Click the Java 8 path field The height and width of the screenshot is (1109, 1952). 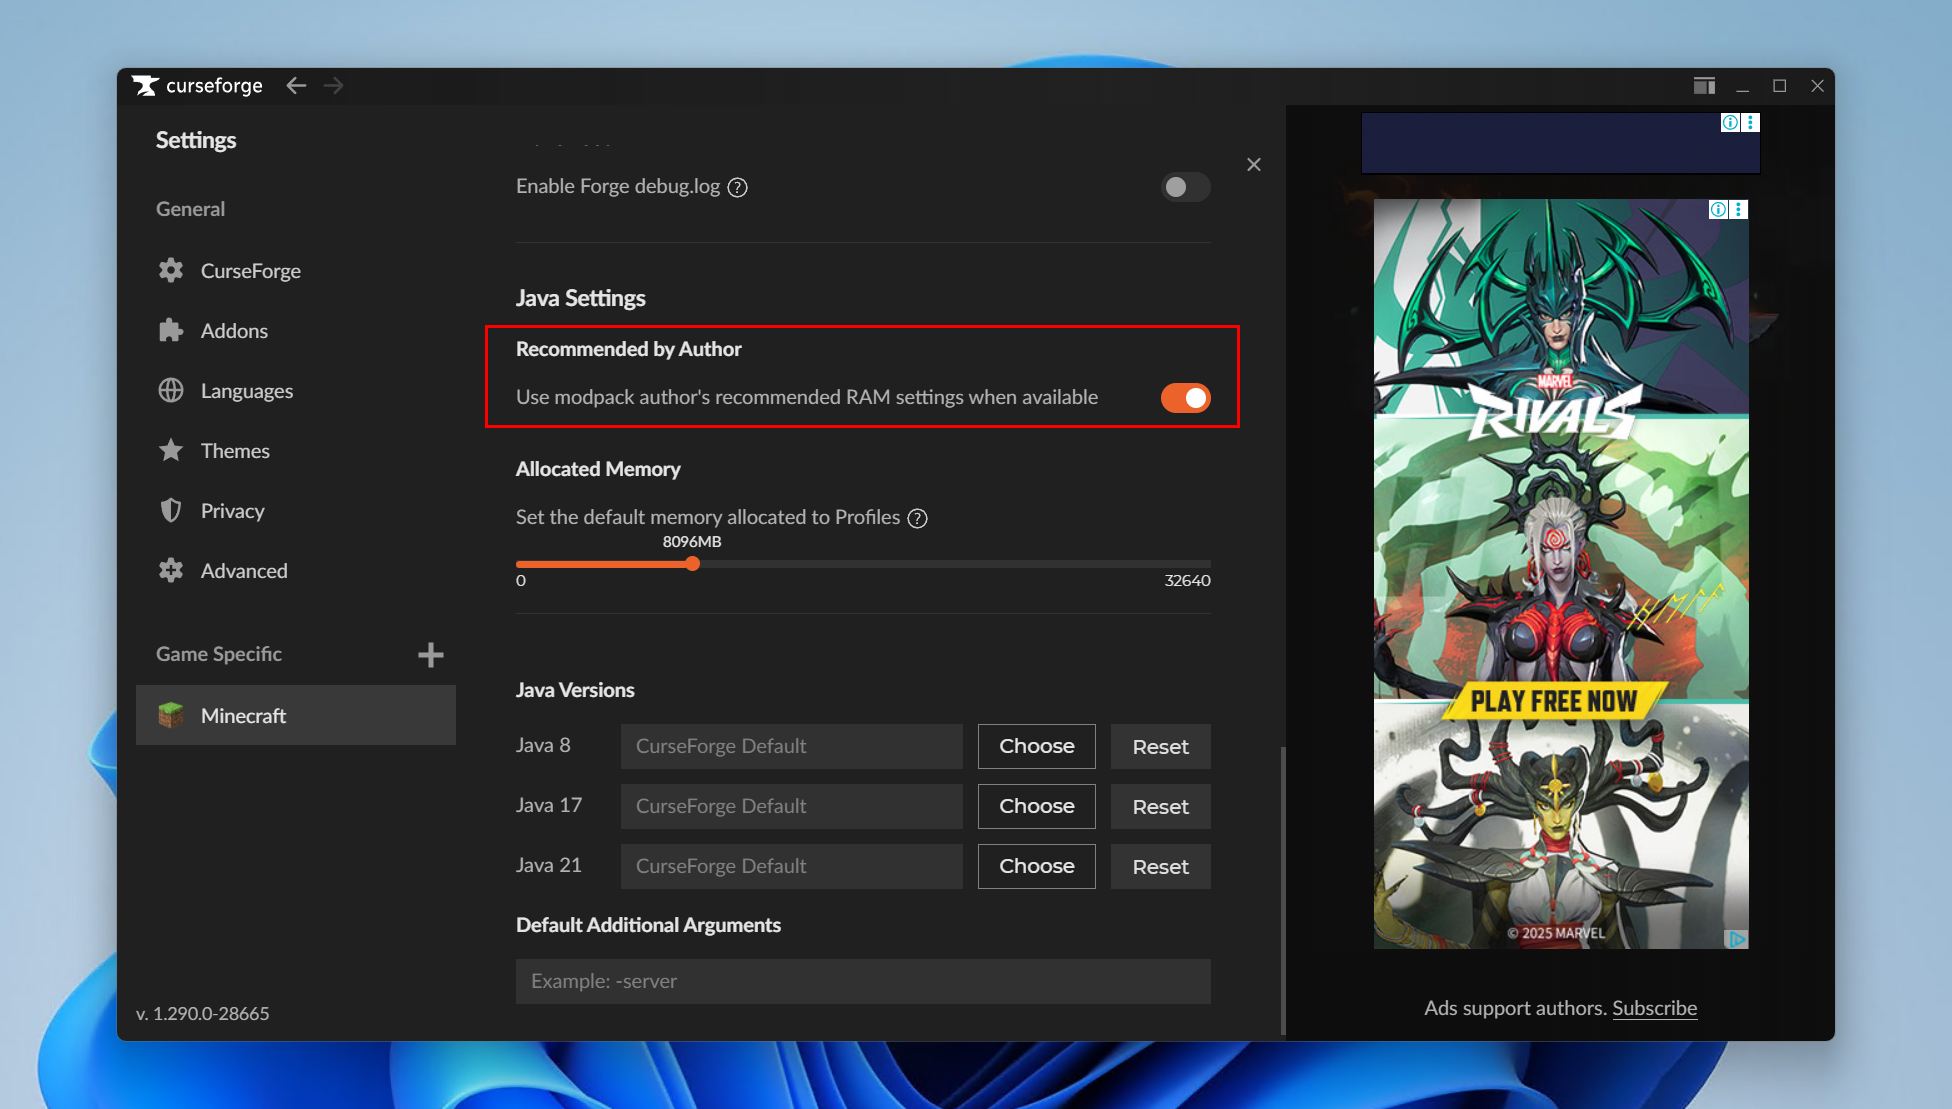coord(792,746)
